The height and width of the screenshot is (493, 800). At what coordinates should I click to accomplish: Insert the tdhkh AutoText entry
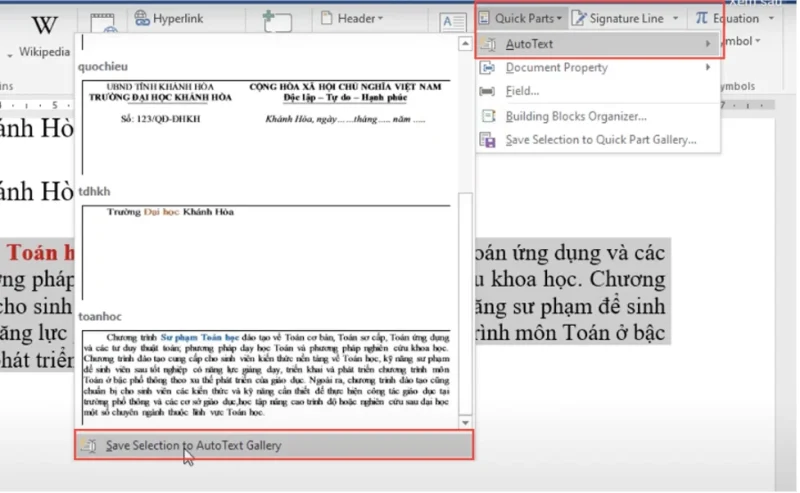[x=266, y=252]
